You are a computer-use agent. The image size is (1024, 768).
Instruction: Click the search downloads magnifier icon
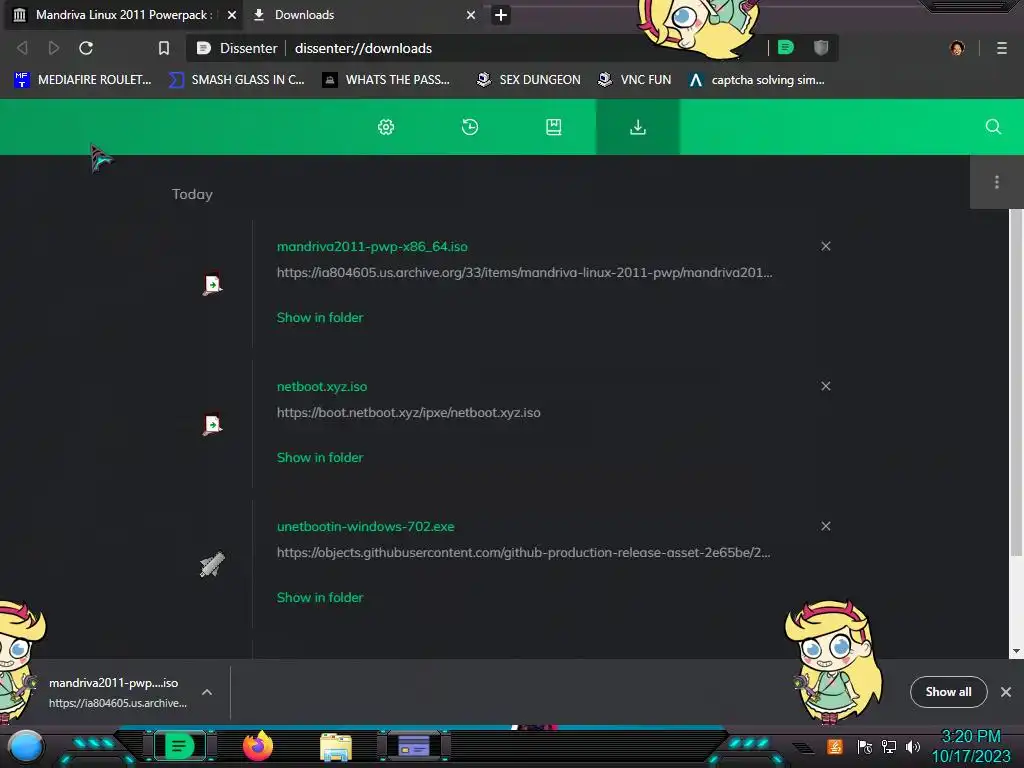click(993, 127)
